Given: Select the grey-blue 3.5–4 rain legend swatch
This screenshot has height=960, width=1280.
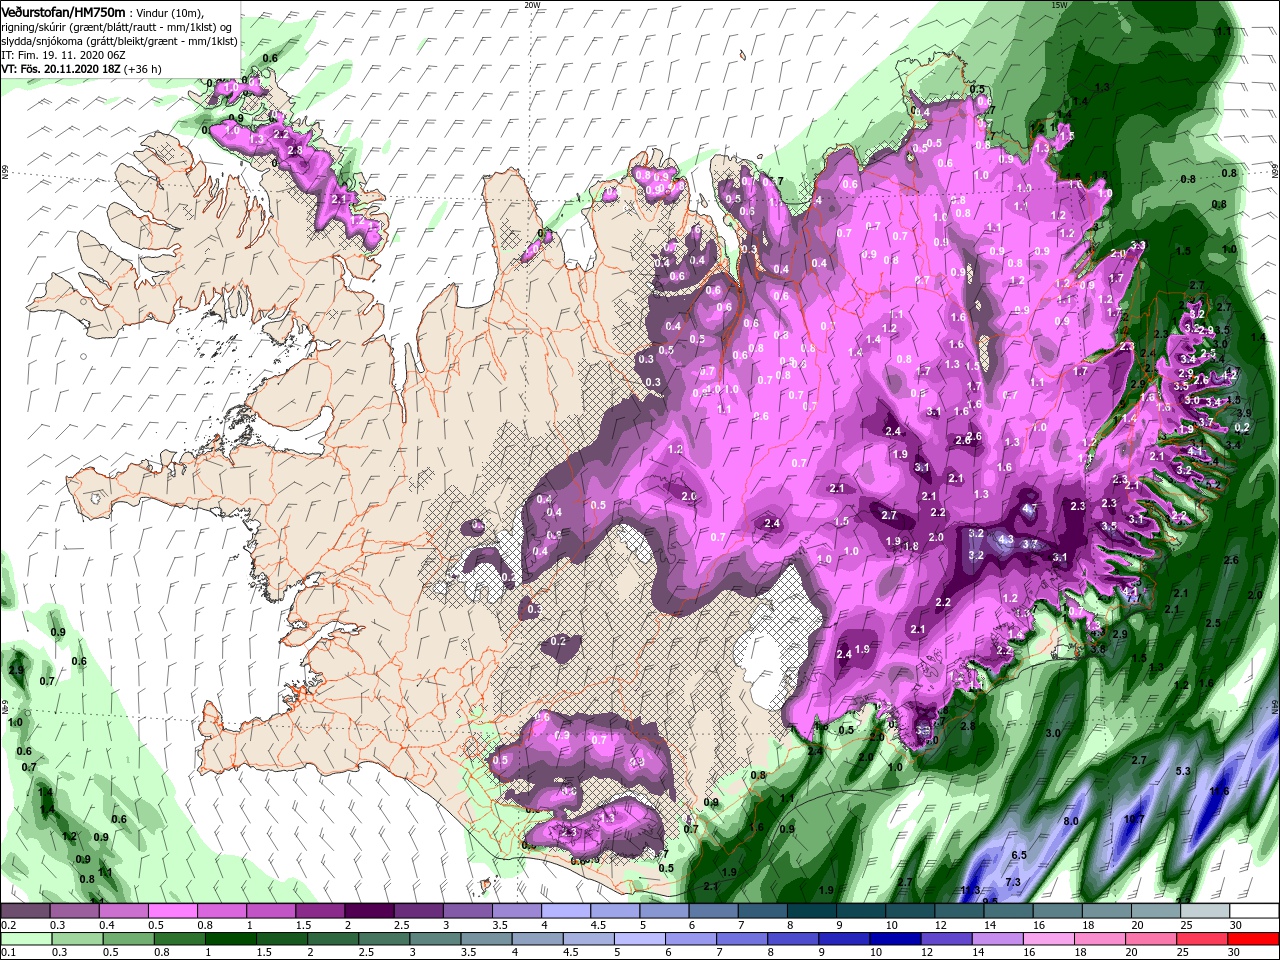Looking at the screenshot, I should coord(487,938).
